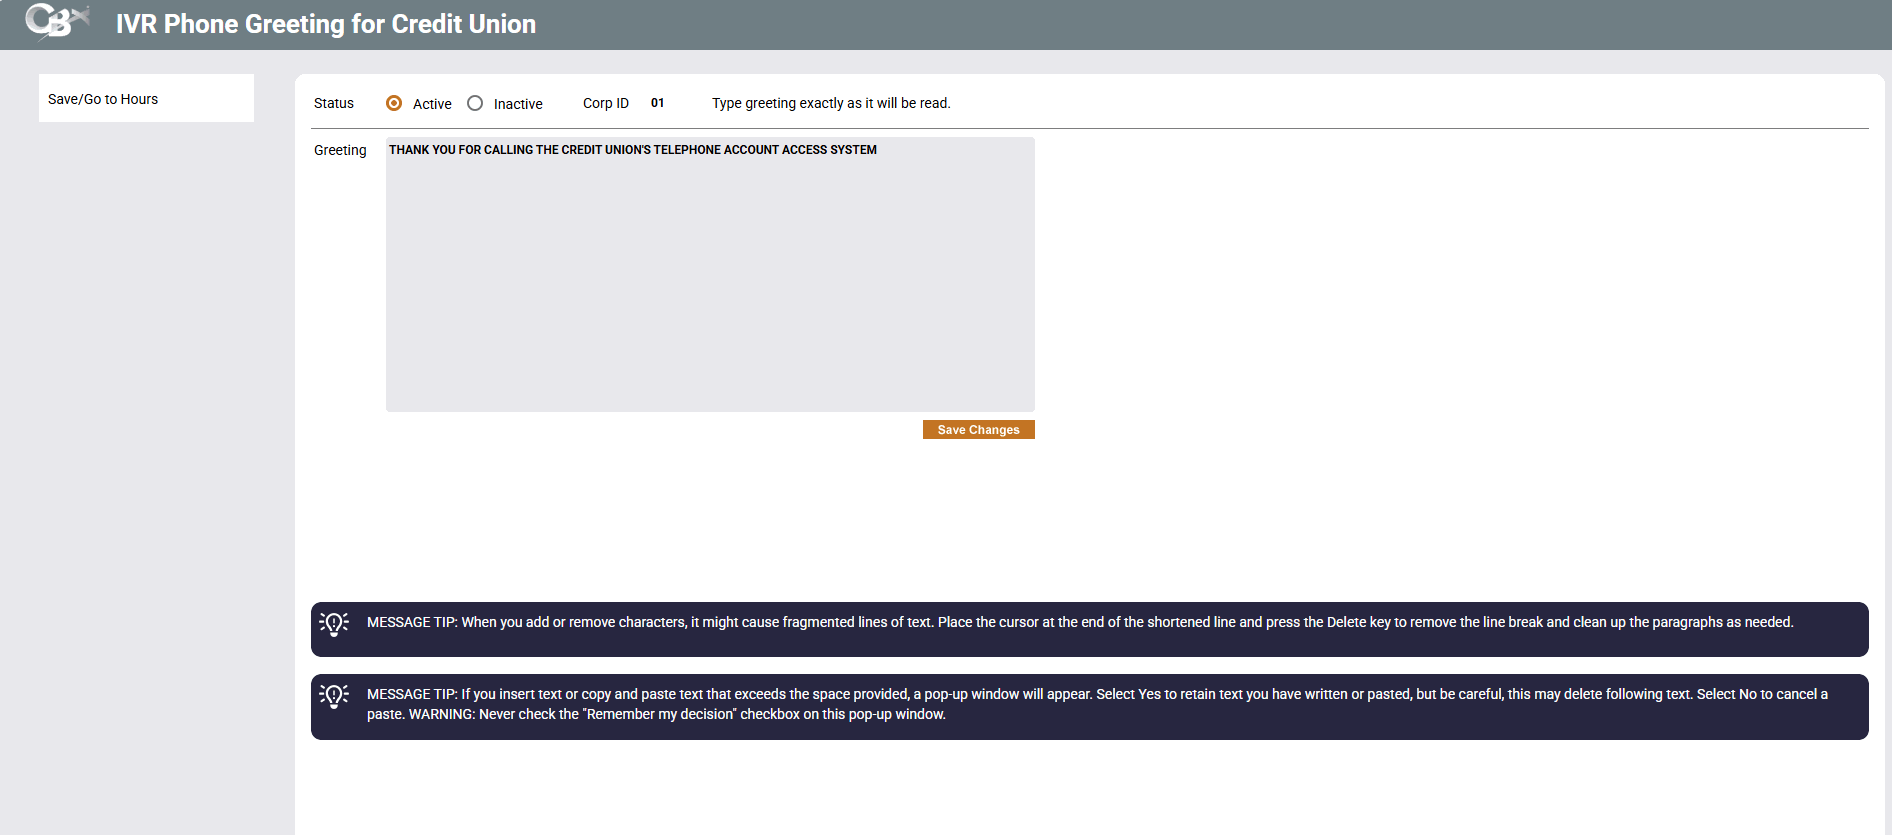The image size is (1892, 835).
Task: Click the 'Greeting' field label
Action: click(340, 150)
